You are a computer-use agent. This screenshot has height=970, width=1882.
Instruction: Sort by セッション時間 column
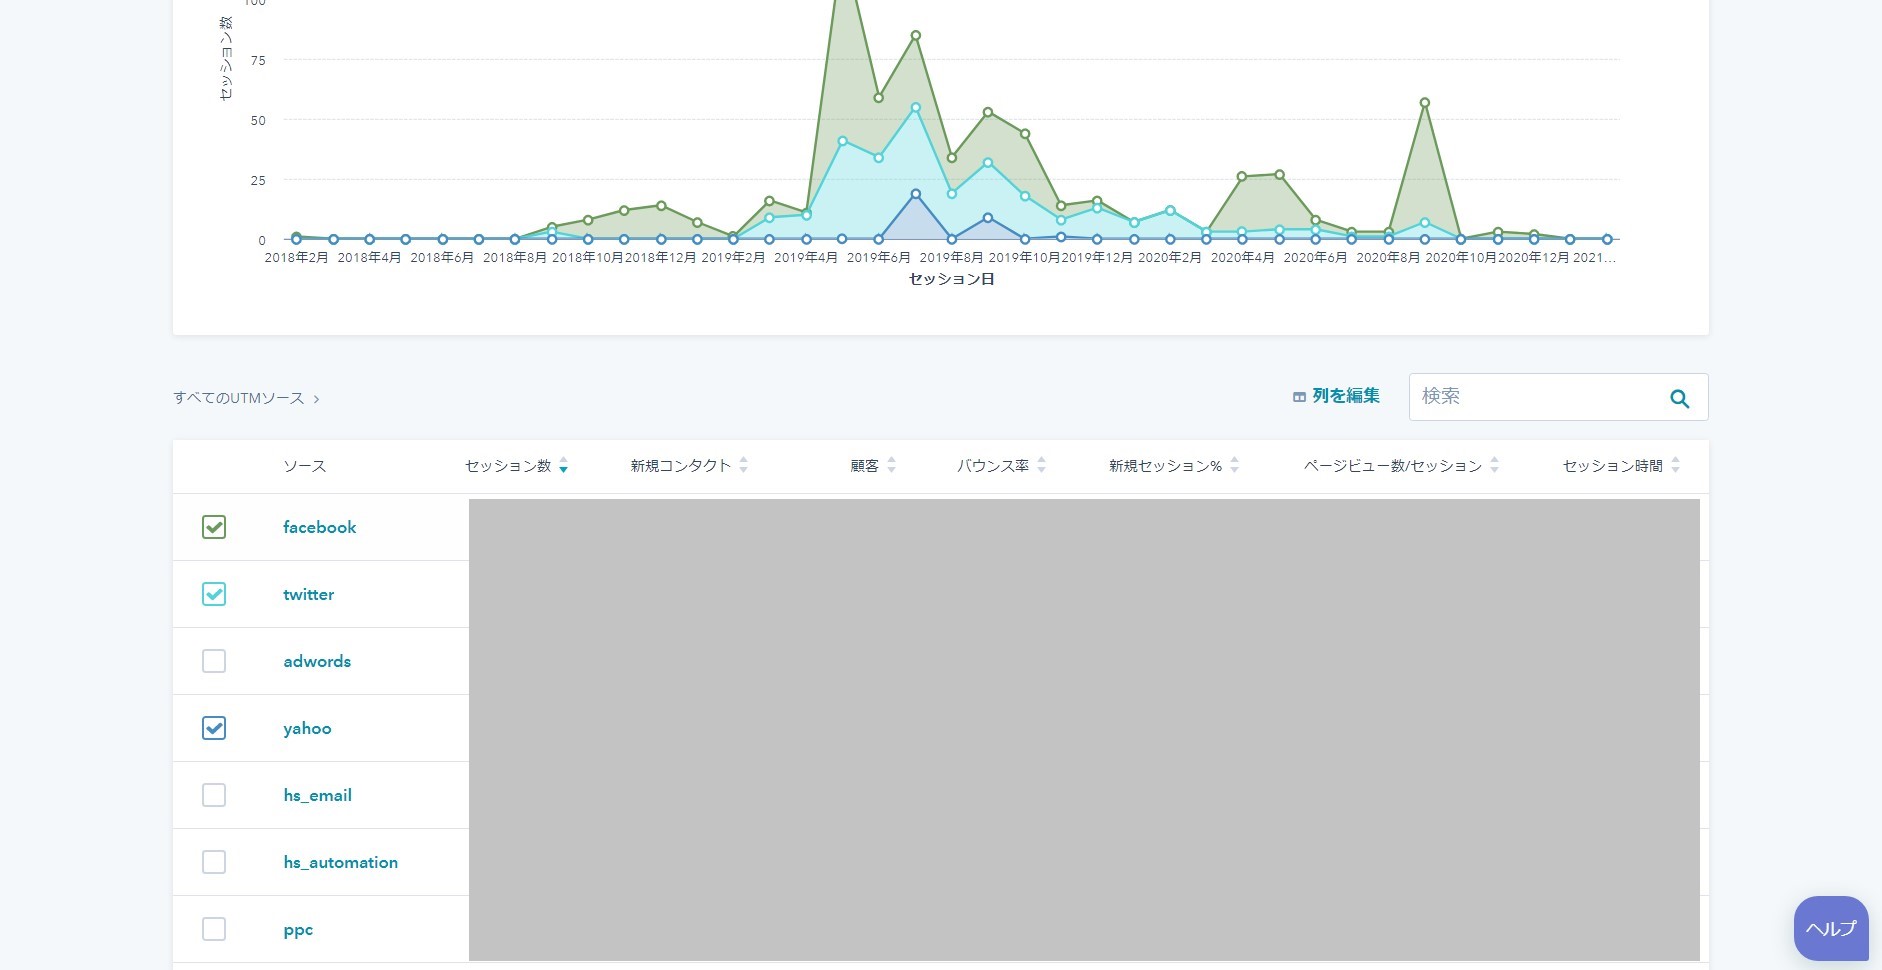tap(1621, 466)
